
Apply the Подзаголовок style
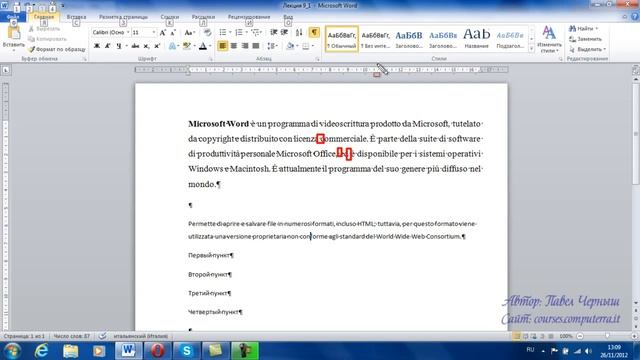[x=510, y=39]
